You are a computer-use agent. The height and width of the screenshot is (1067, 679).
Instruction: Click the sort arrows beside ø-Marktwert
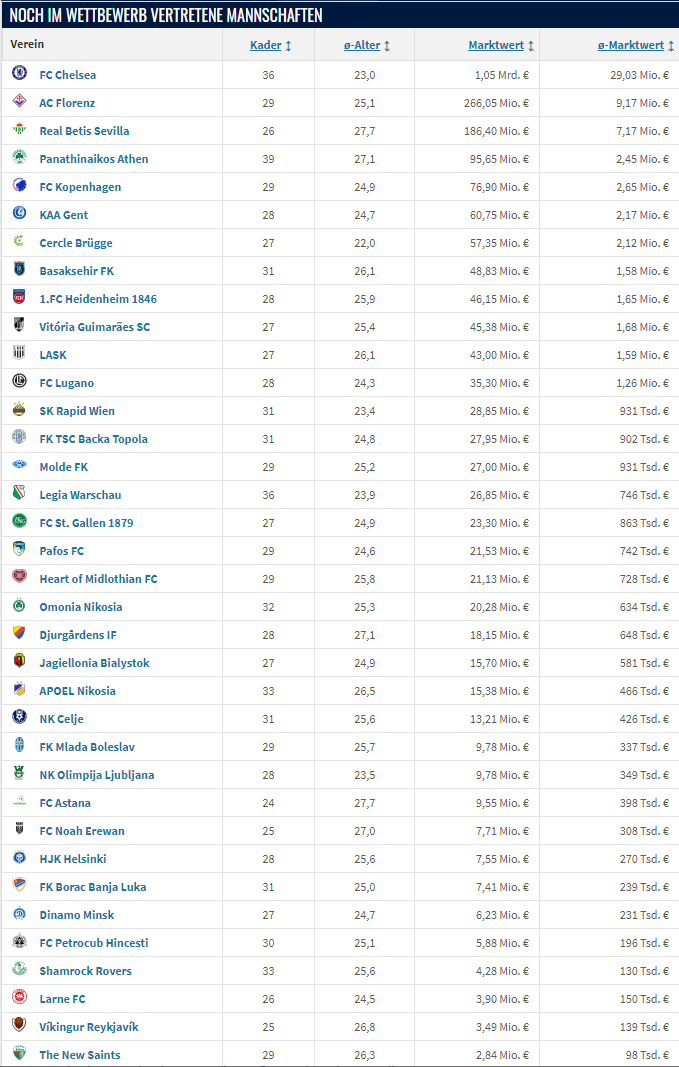click(671, 46)
